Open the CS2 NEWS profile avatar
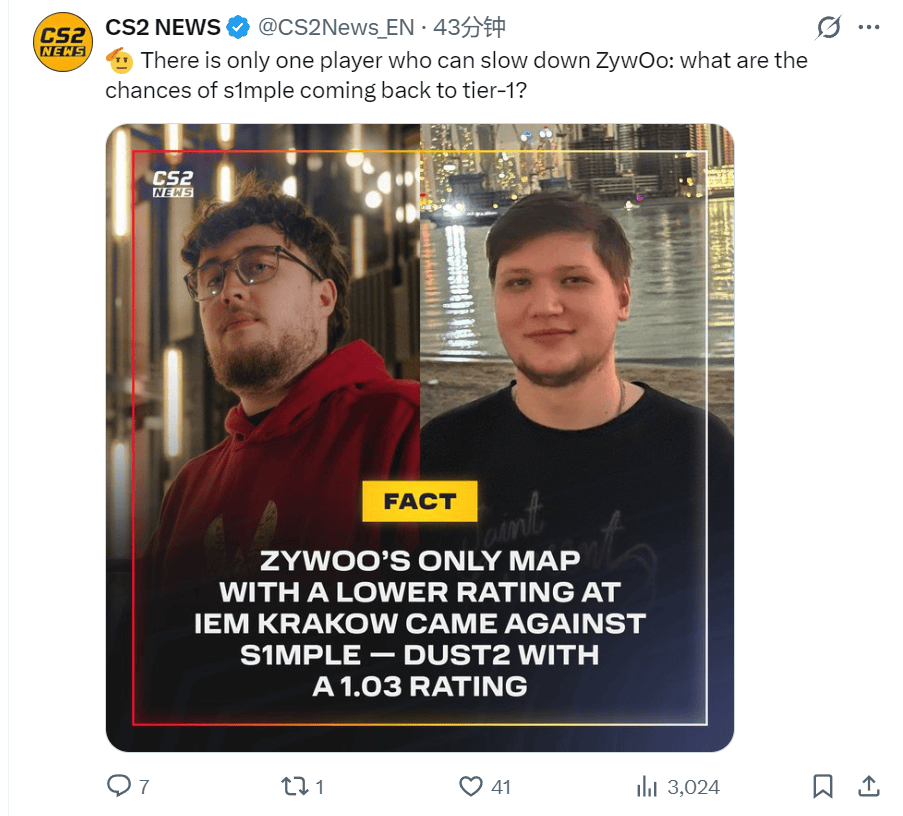 pyautogui.click(x=63, y=42)
